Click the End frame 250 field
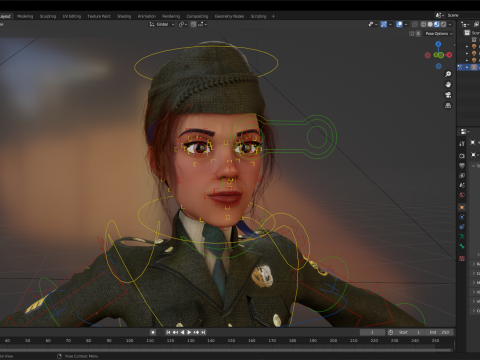Screen dimensions: 480x360 point(440,332)
